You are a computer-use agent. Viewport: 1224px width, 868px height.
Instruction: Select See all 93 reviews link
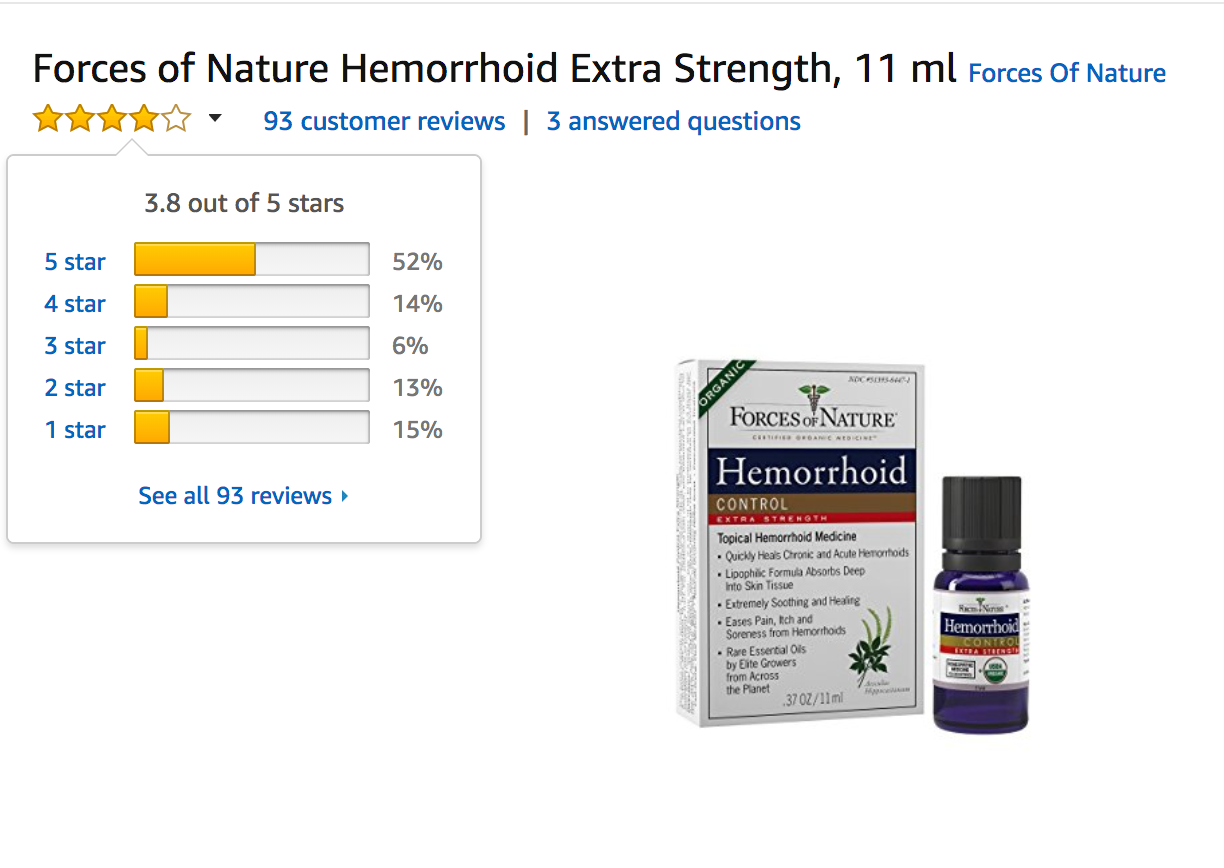(235, 496)
